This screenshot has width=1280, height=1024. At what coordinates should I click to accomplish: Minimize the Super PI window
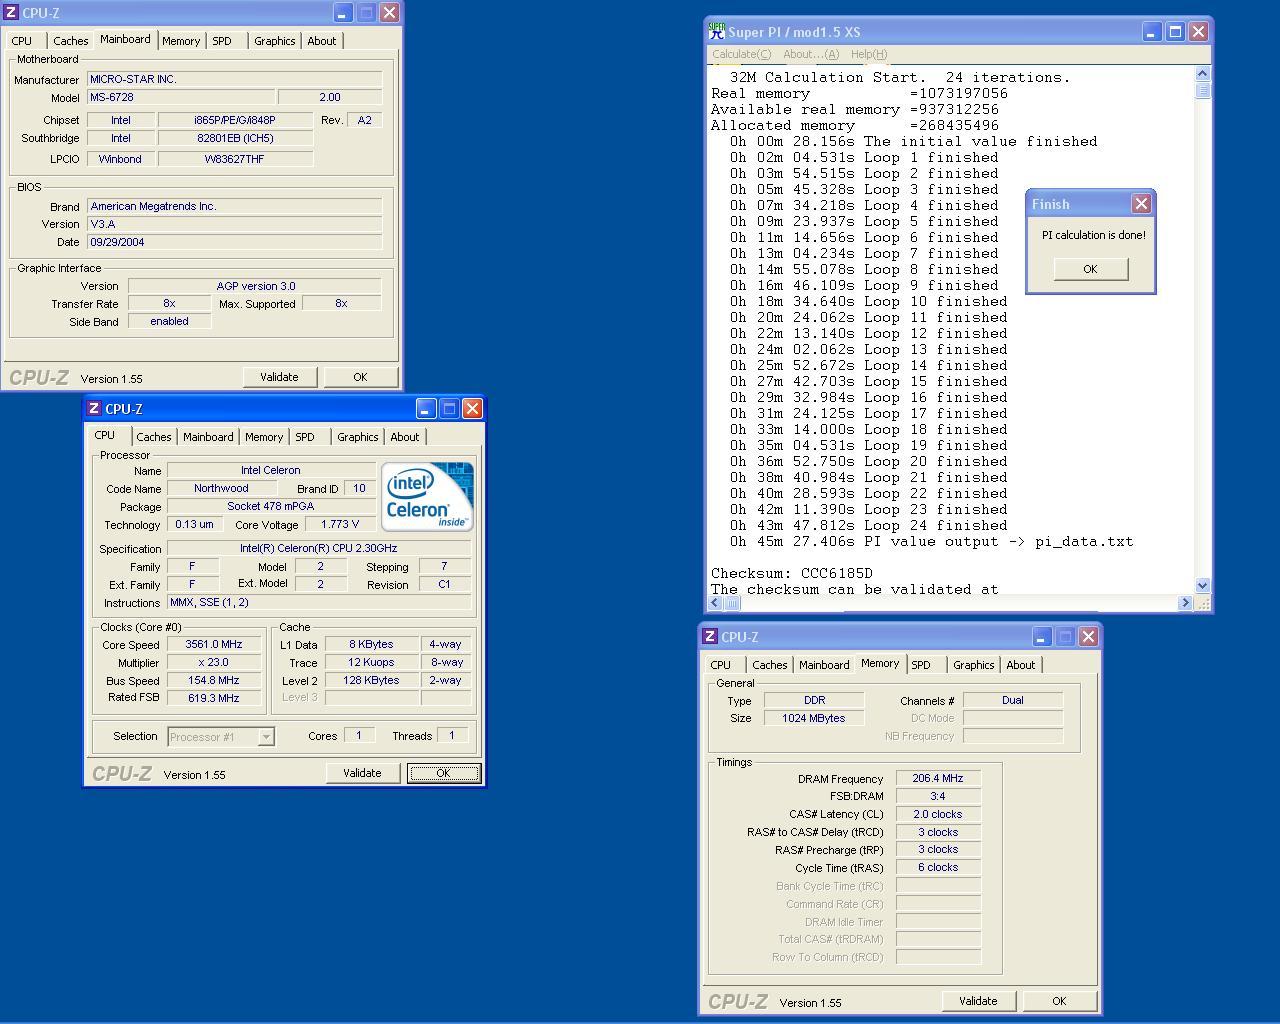tap(1151, 32)
